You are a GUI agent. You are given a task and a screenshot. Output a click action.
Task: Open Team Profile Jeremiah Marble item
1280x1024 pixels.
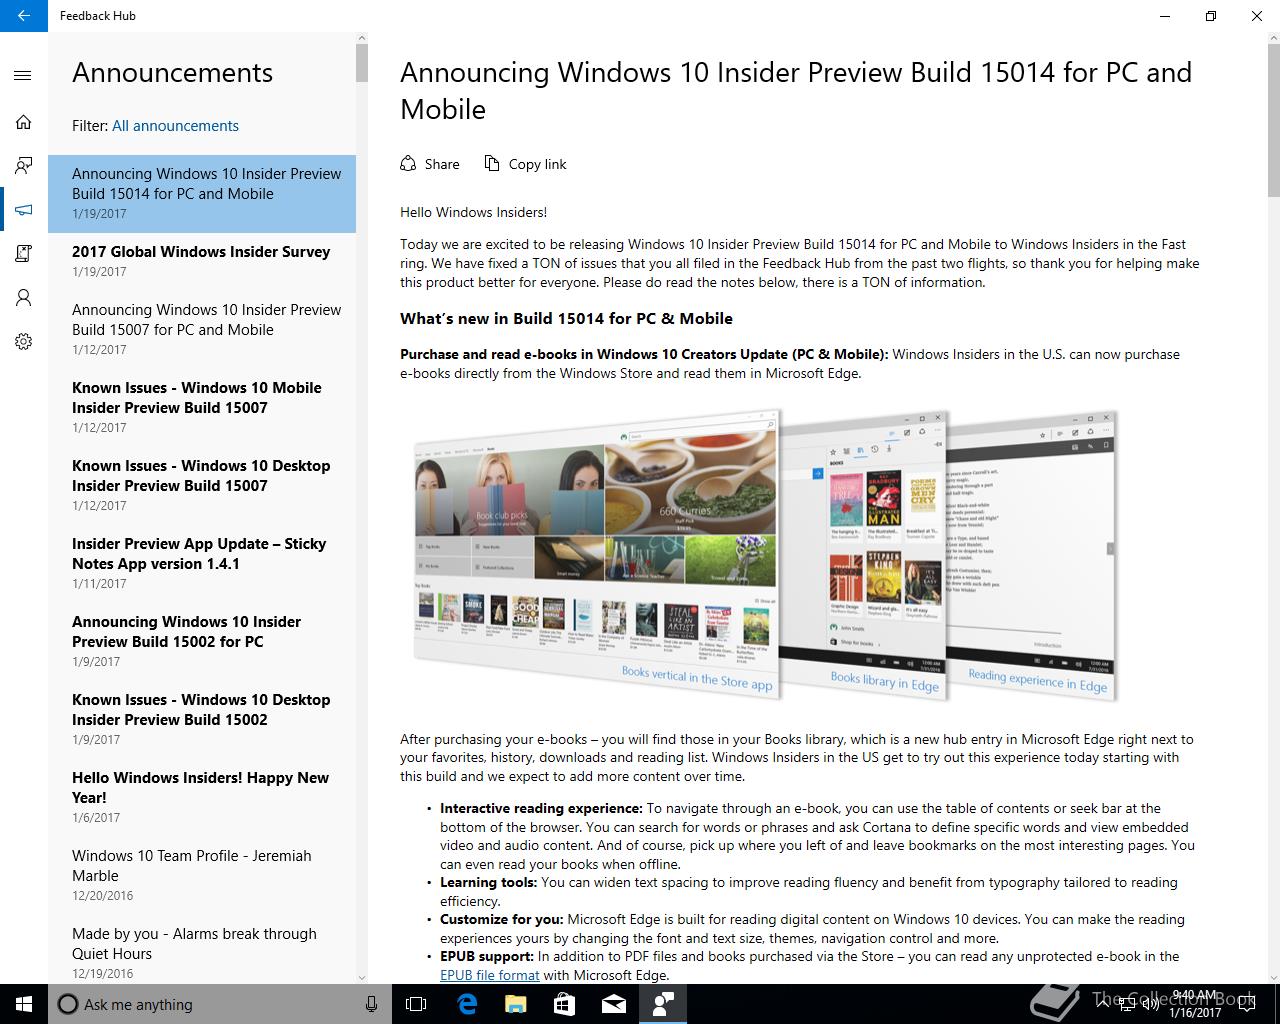coord(202,875)
